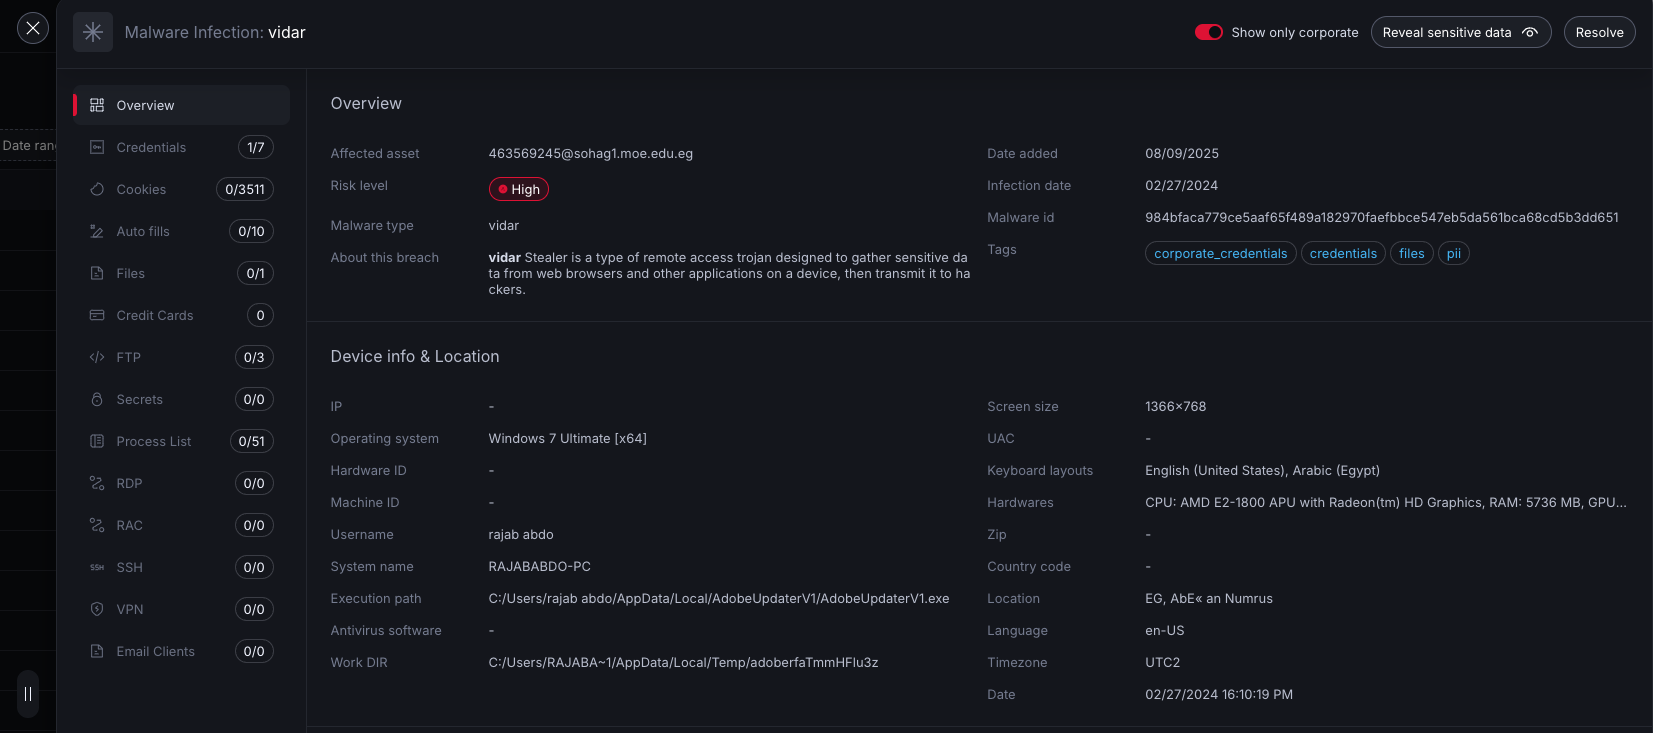Open the Auto fills tab
The image size is (1653, 733).
coord(182,231)
